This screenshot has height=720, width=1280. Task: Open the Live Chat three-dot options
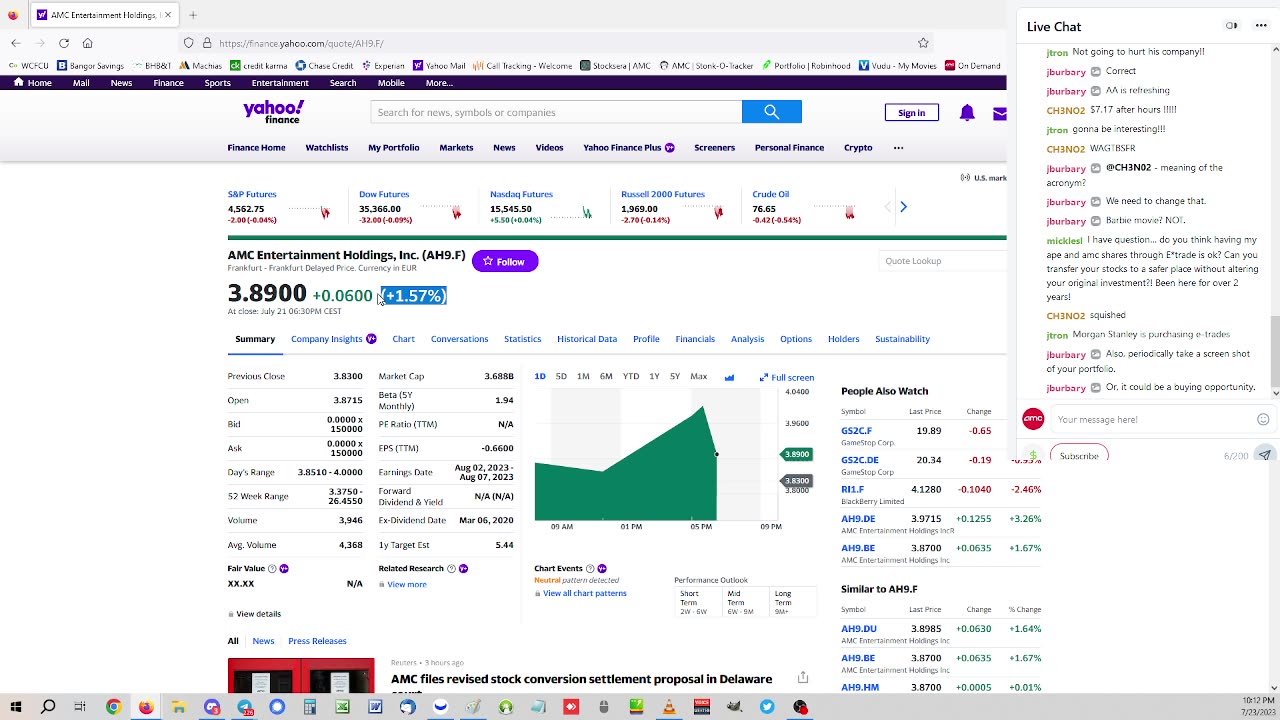(x=1261, y=26)
